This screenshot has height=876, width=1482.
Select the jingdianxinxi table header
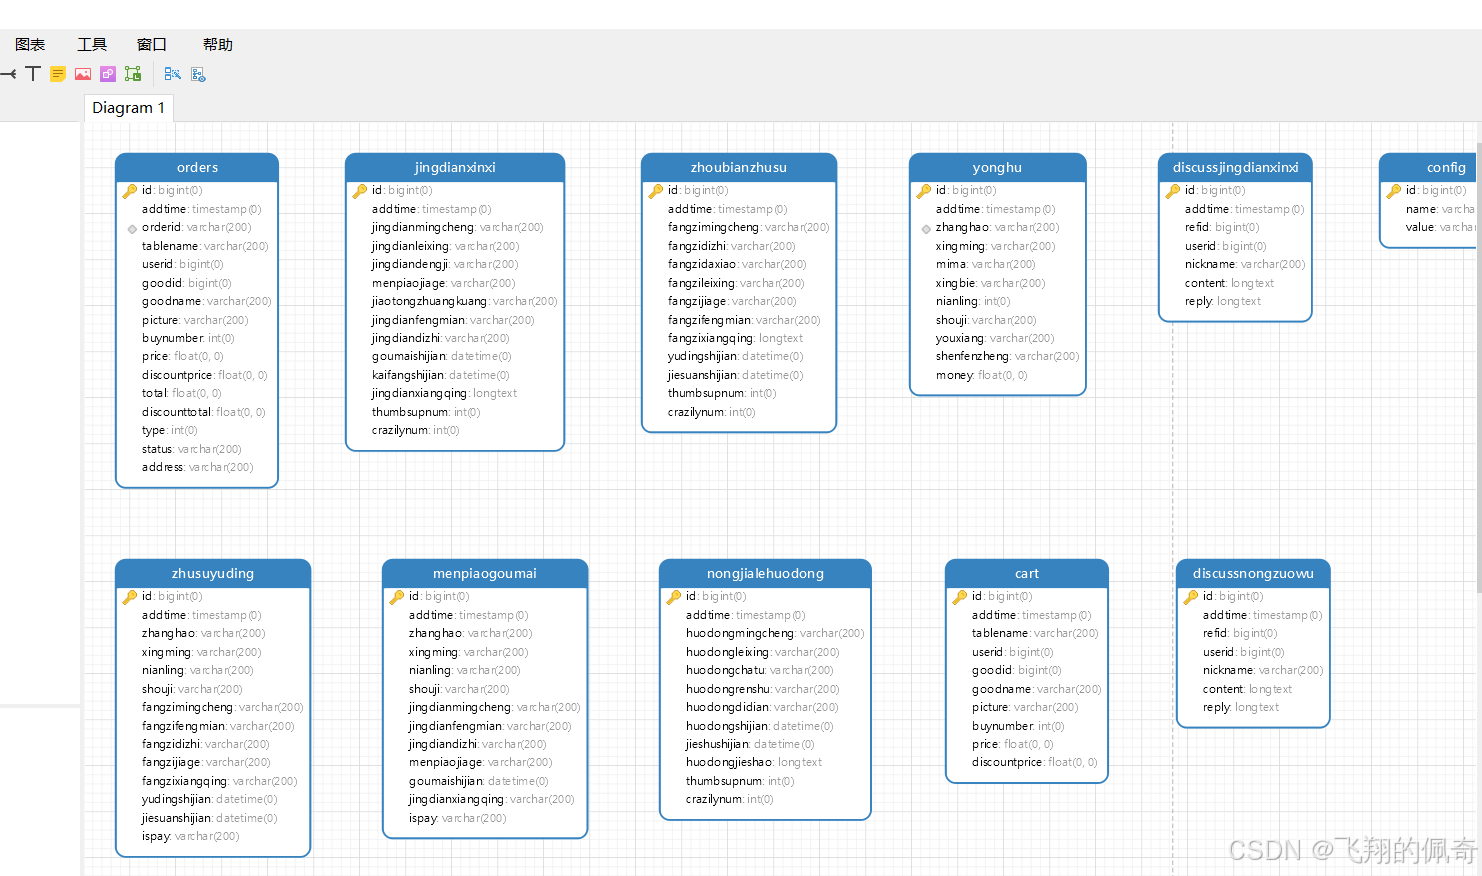click(455, 167)
